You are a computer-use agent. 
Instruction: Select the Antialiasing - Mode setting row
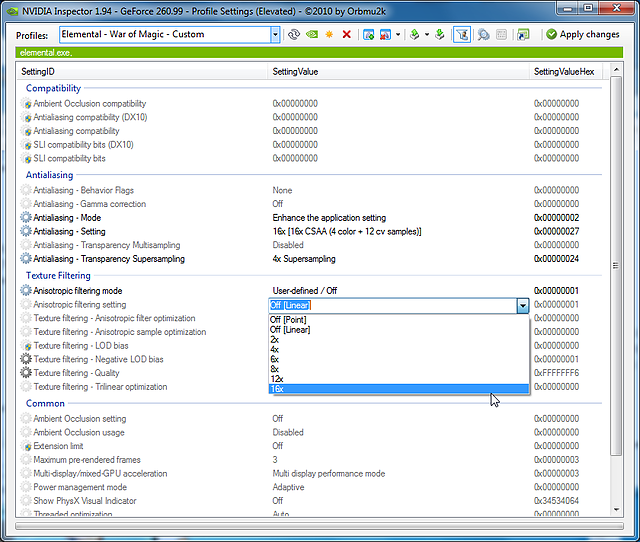[x=310, y=218]
